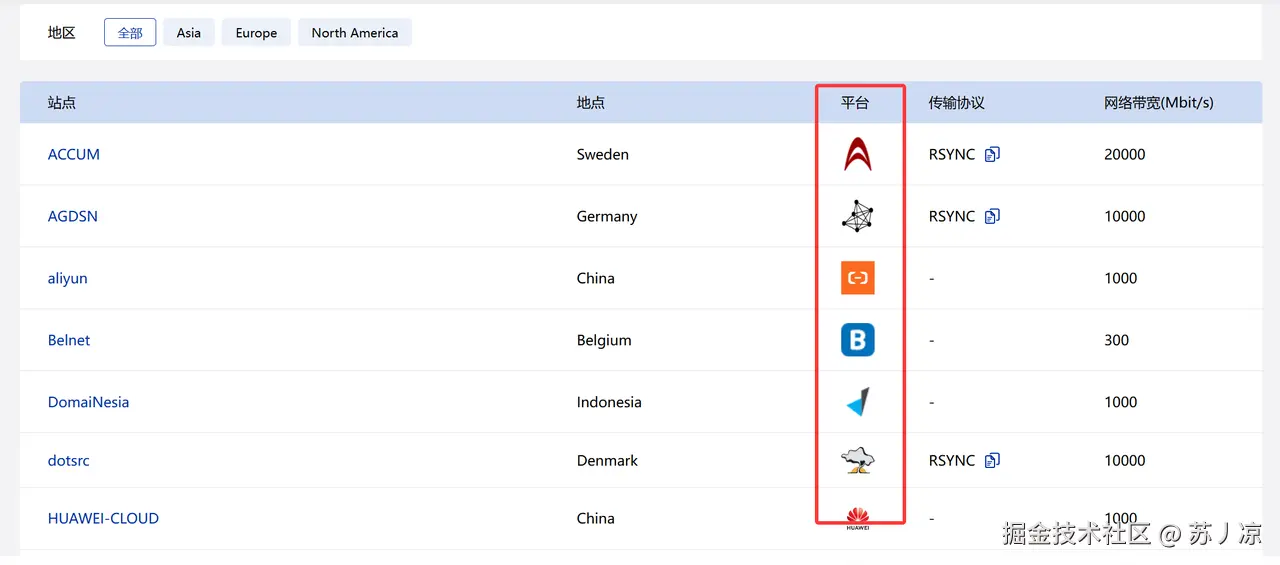This screenshot has height=565, width=1280.
Task: Click the Germany location cell
Action: [x=607, y=216]
